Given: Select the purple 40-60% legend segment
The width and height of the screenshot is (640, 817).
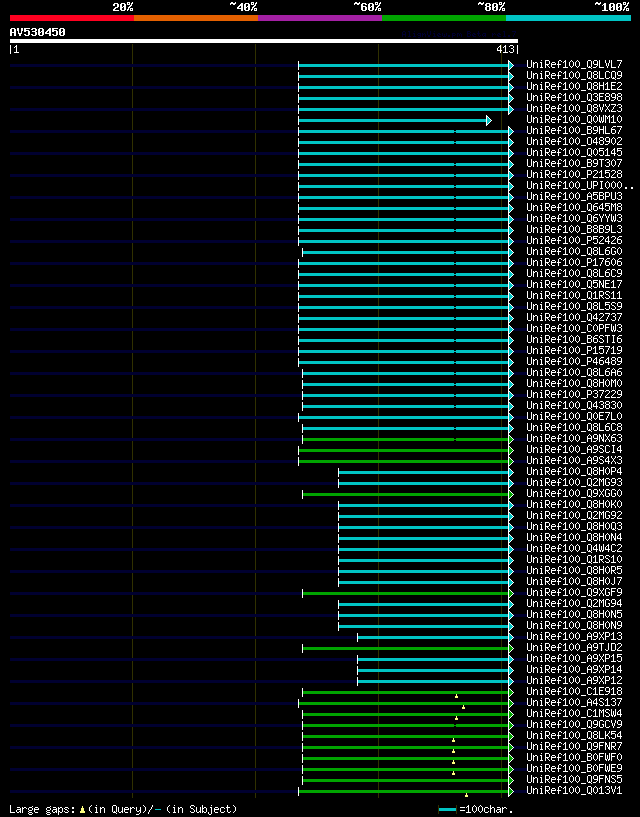Looking at the screenshot, I should click(x=320, y=18).
